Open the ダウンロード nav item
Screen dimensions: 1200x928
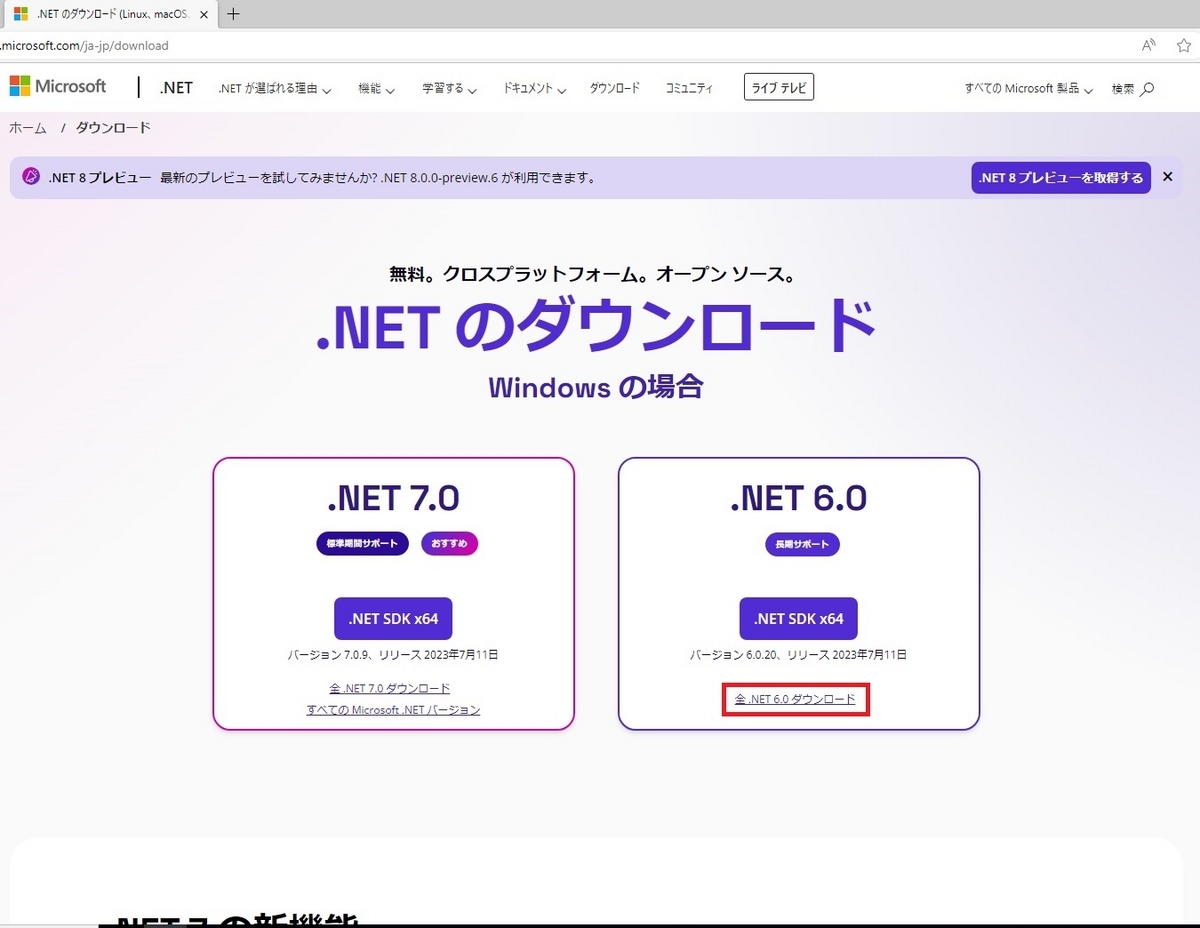[x=614, y=89]
